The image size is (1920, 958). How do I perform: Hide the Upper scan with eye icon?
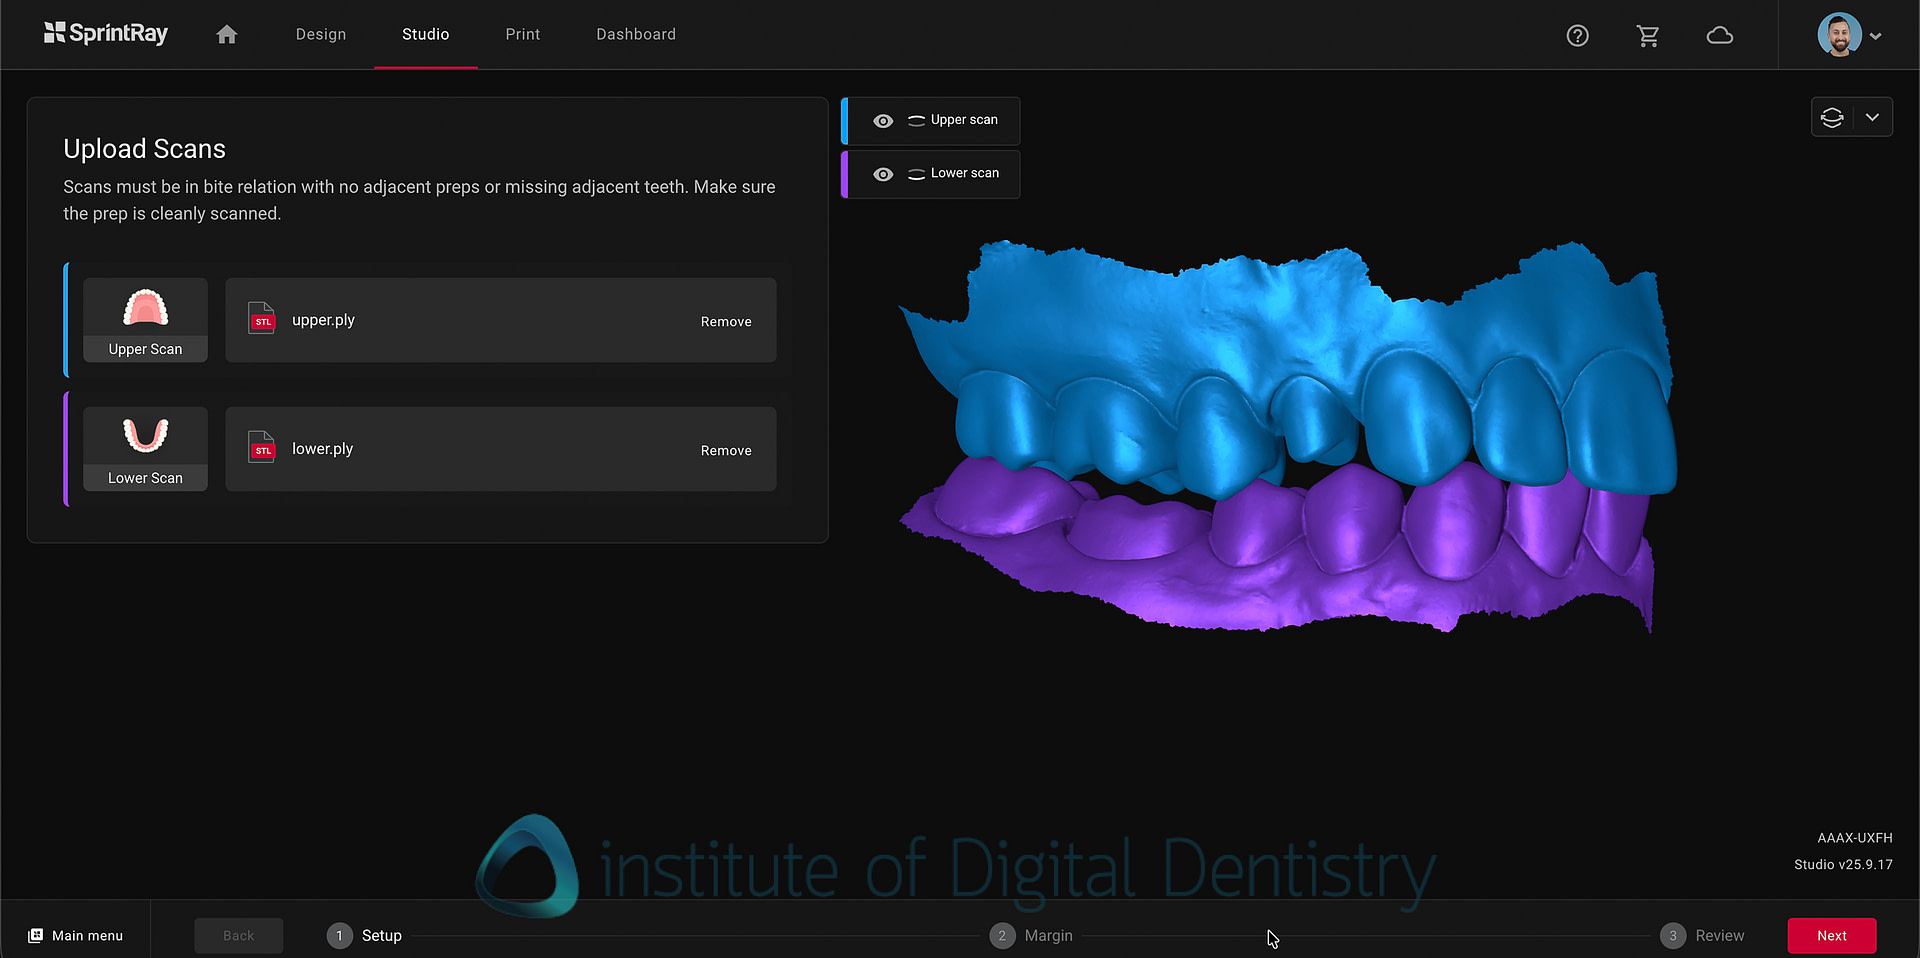point(883,121)
